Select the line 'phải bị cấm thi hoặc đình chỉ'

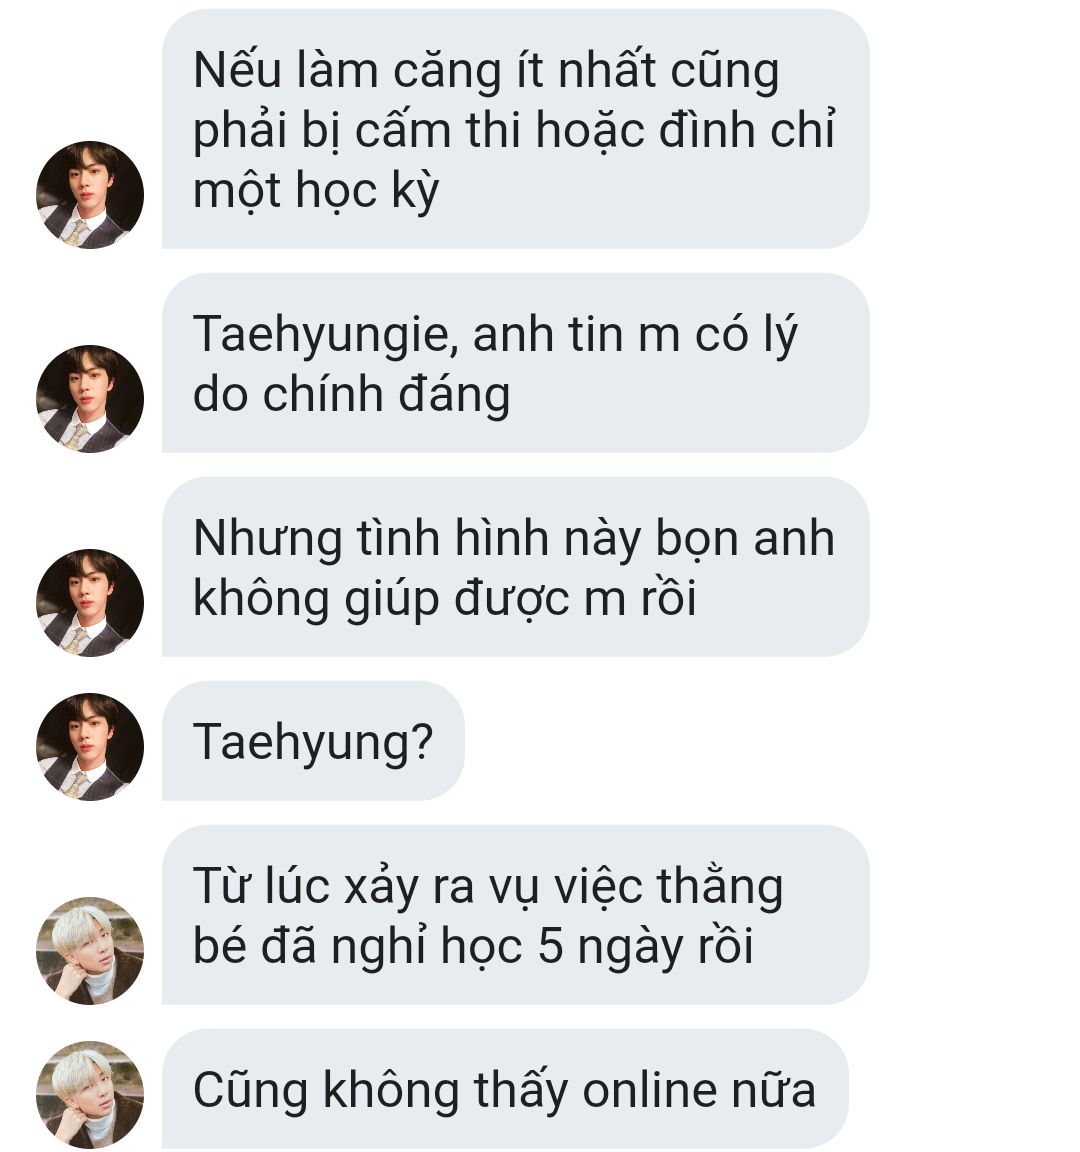pos(514,132)
